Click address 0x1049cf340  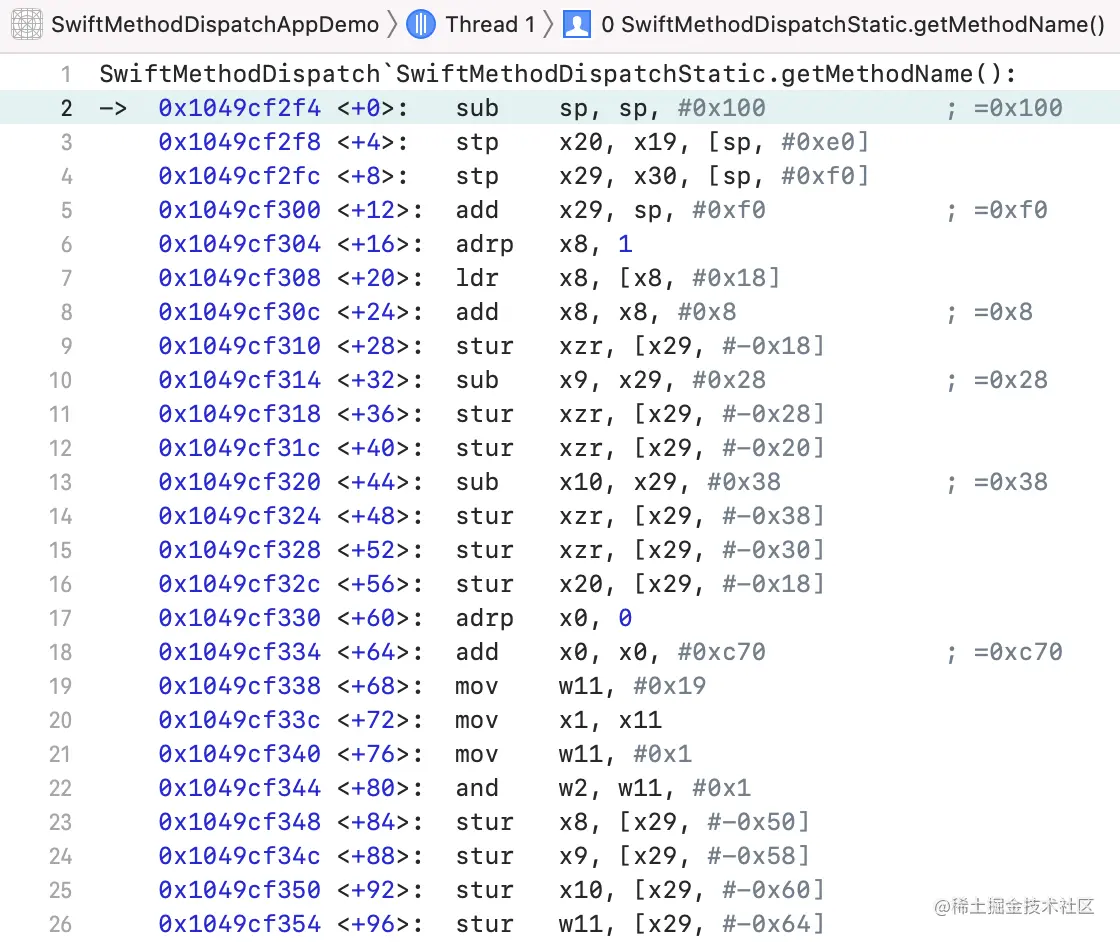click(239, 754)
